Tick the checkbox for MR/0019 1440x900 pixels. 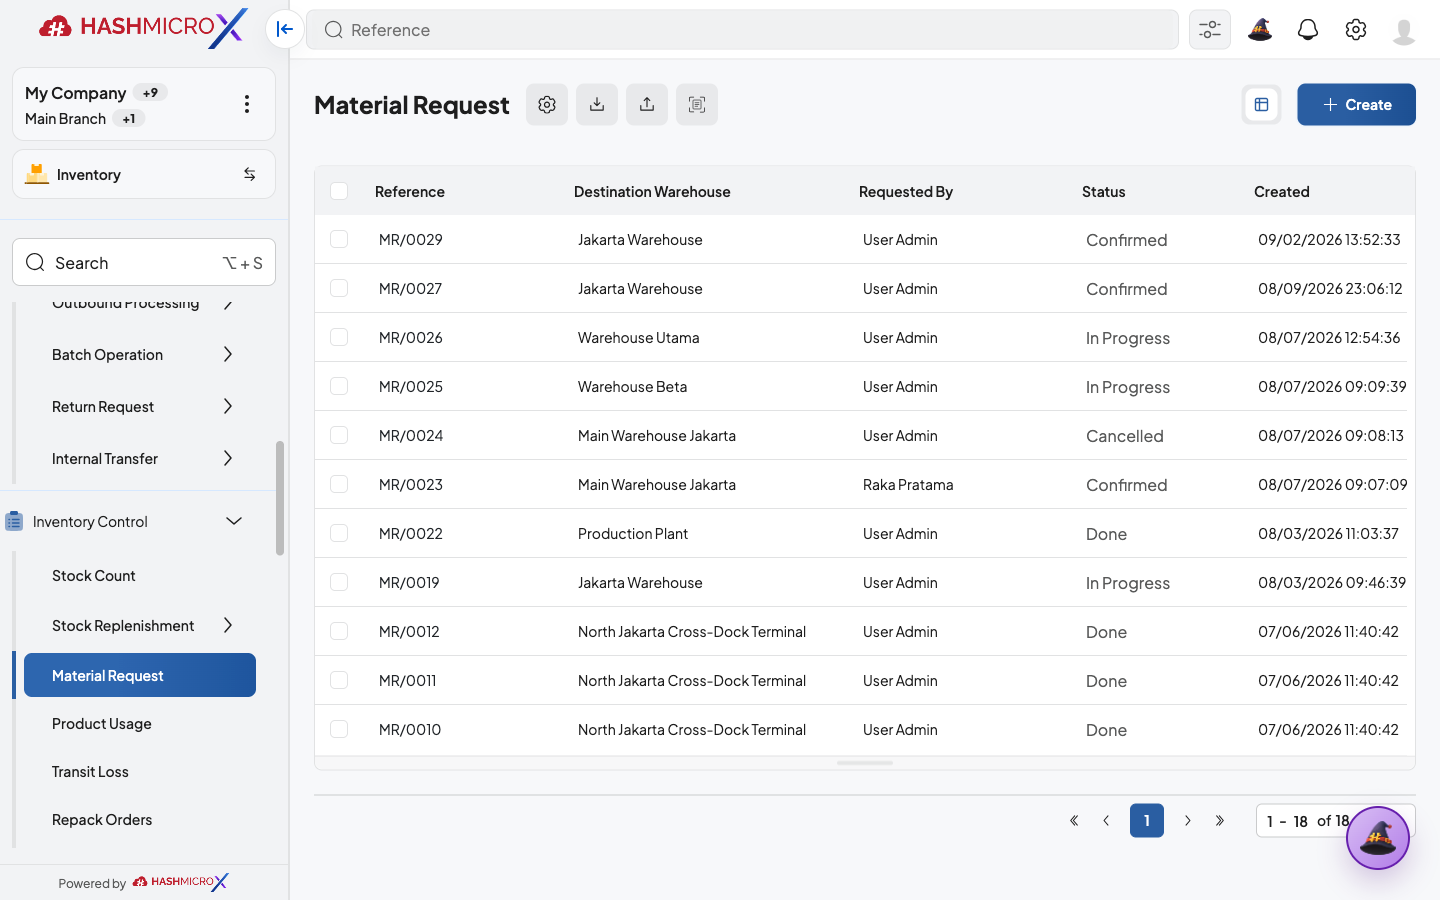tap(339, 582)
